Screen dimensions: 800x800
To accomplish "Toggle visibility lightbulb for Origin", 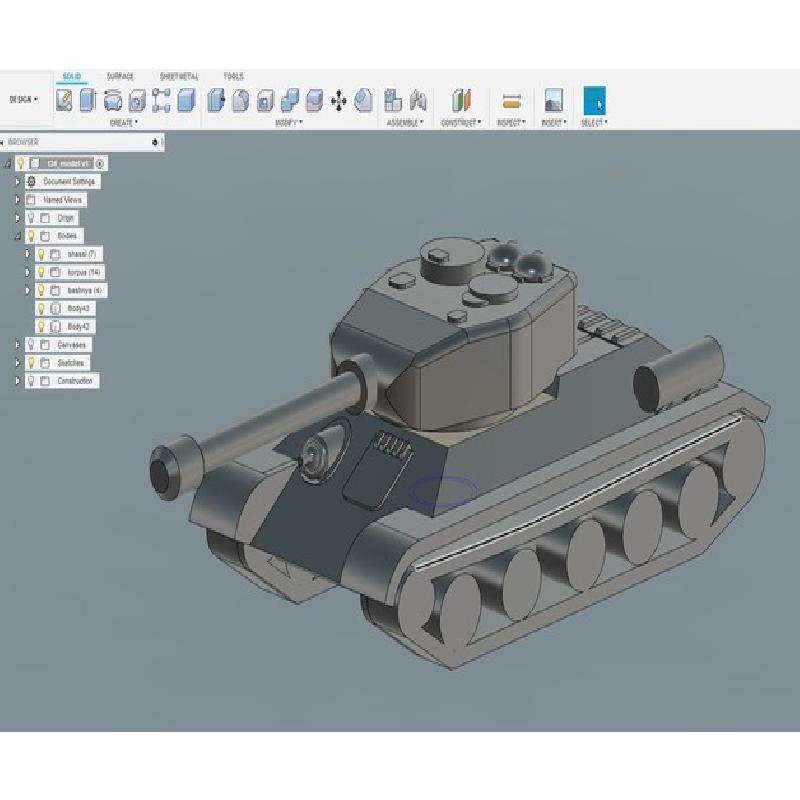I will click(31, 218).
